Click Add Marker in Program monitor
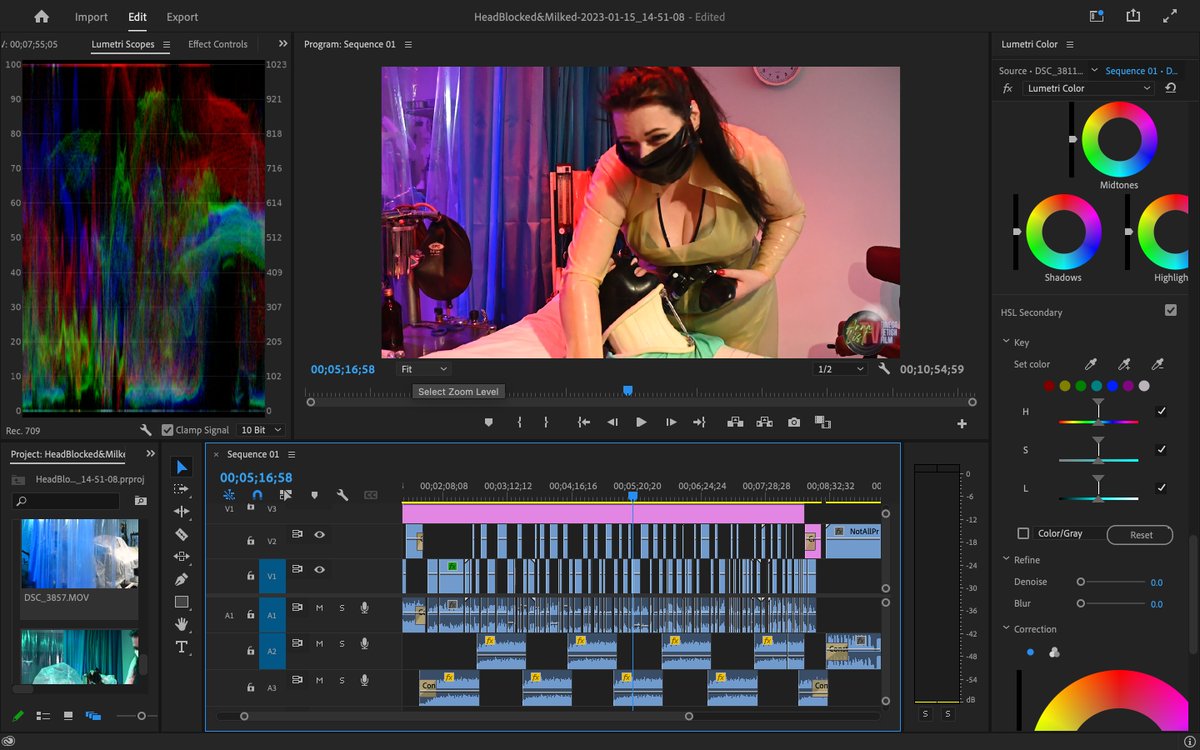 (489, 422)
